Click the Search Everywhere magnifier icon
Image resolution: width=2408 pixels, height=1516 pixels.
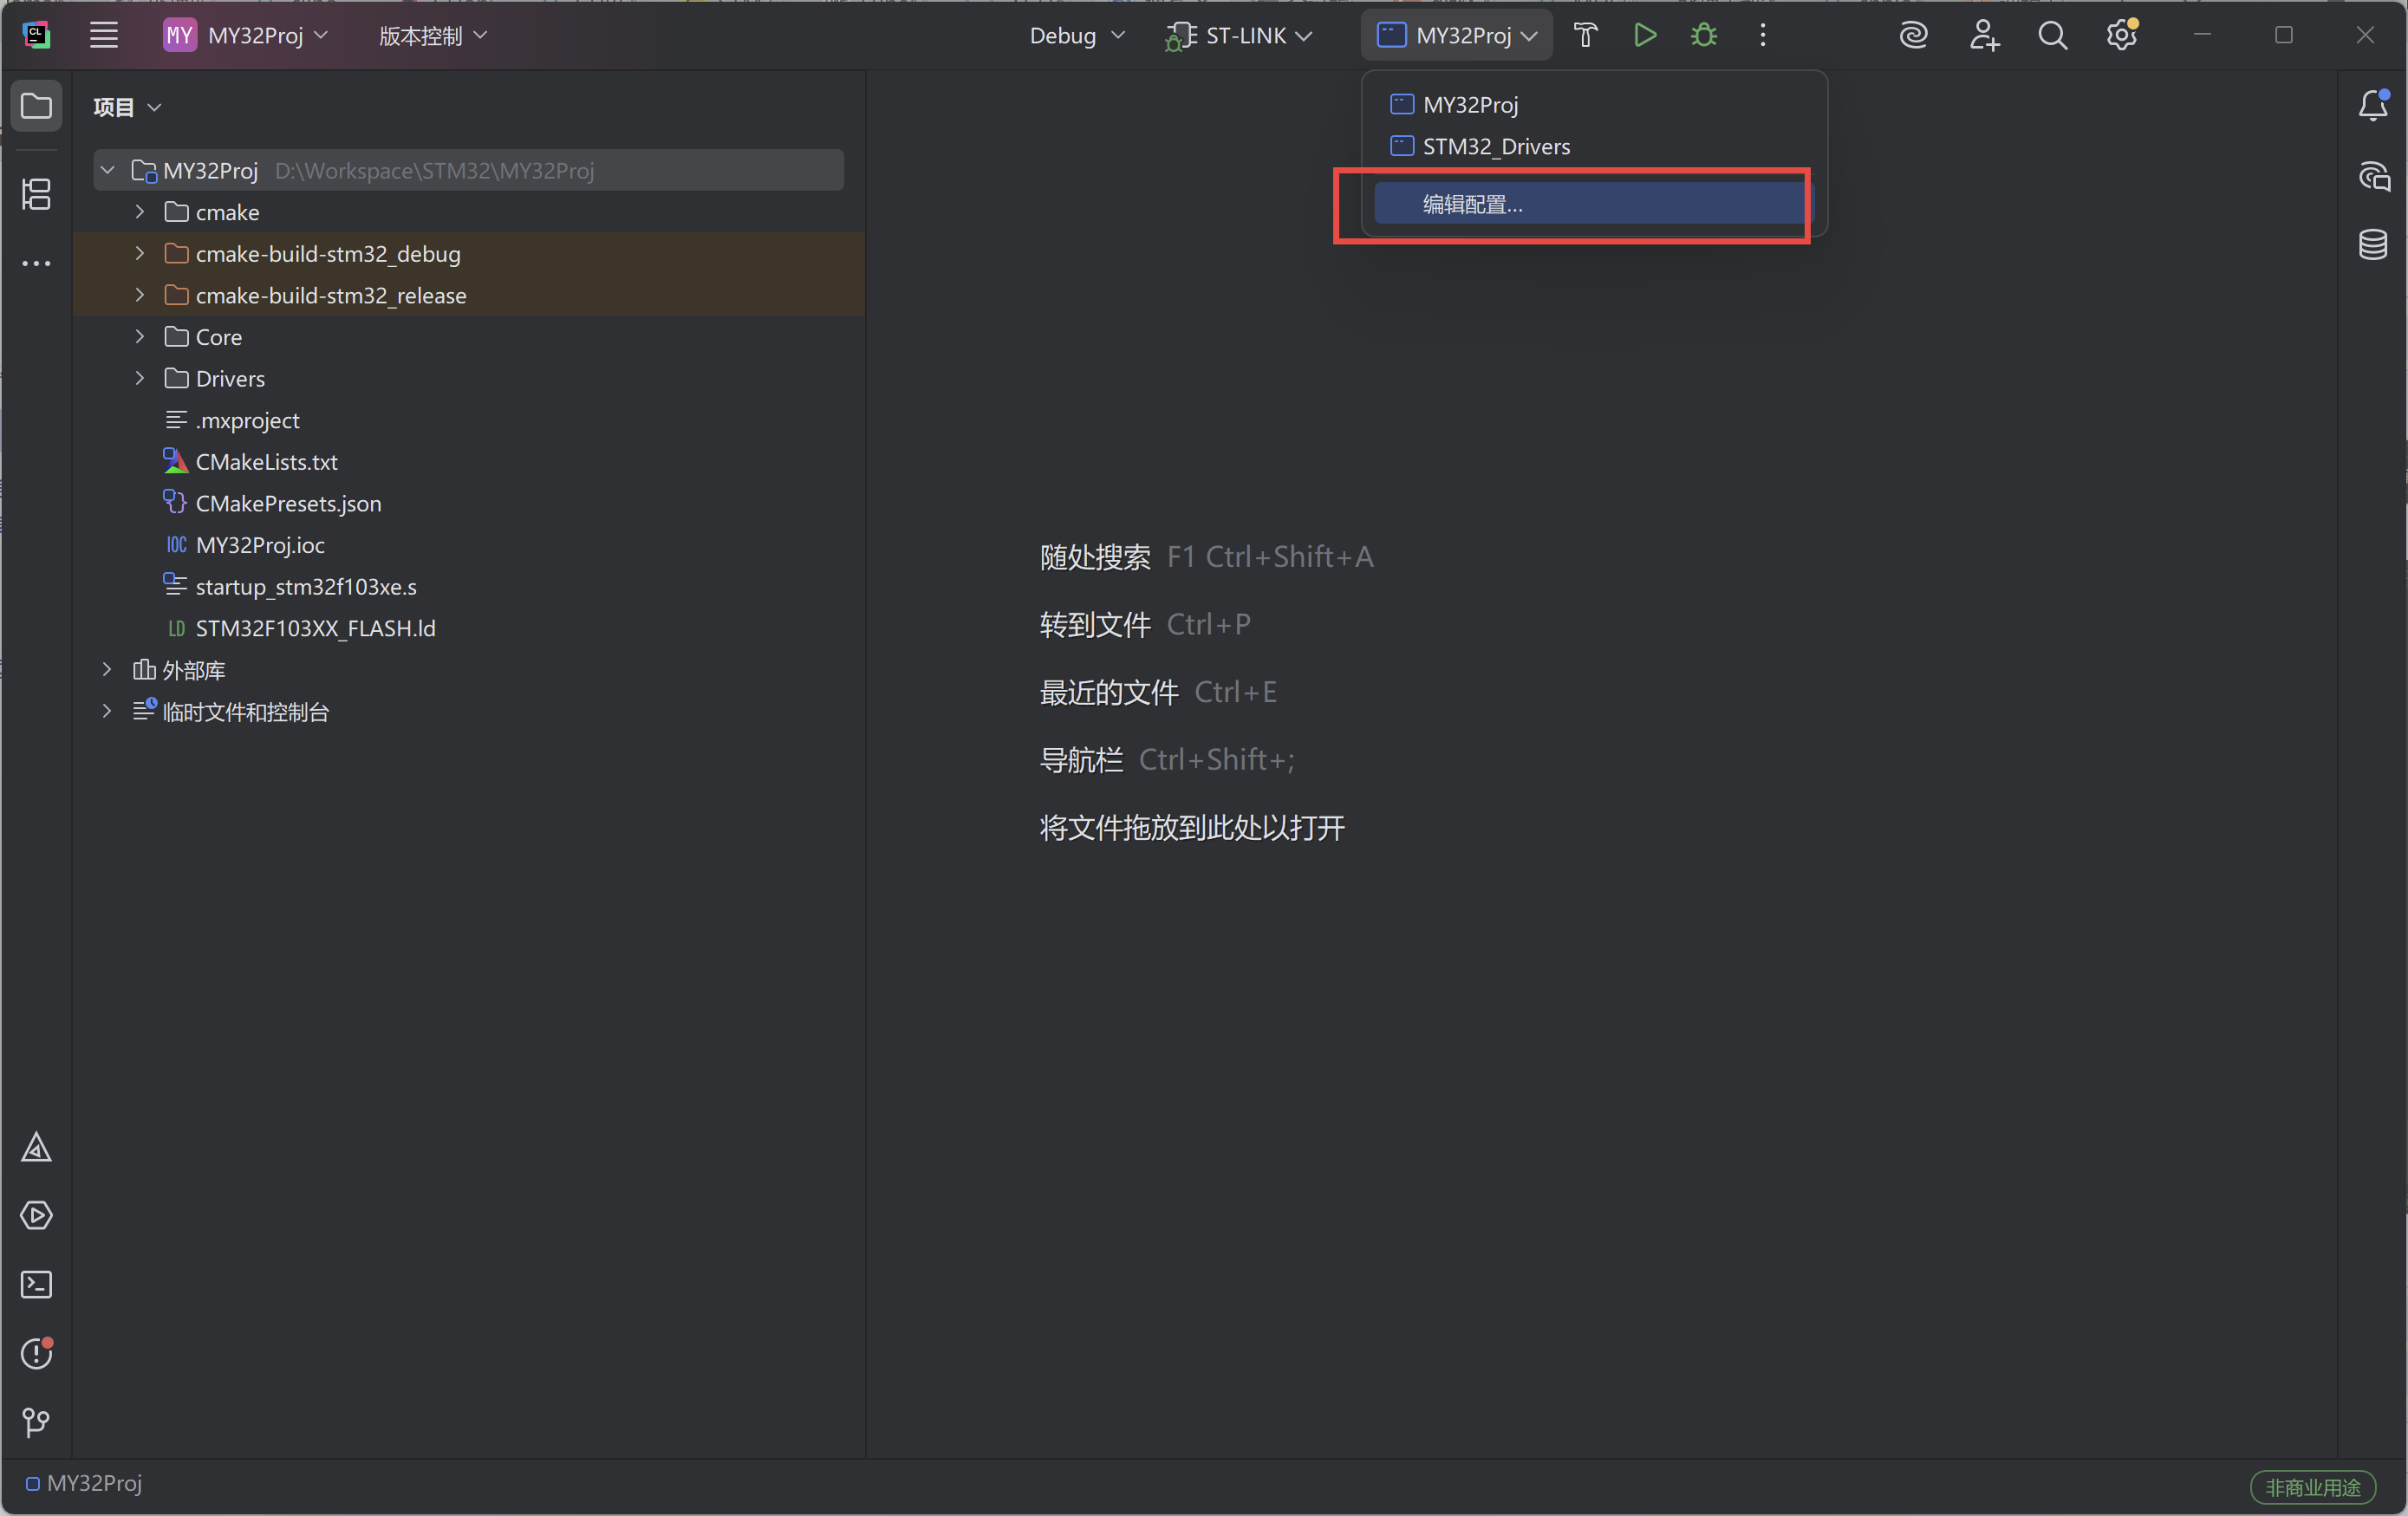click(2052, 36)
